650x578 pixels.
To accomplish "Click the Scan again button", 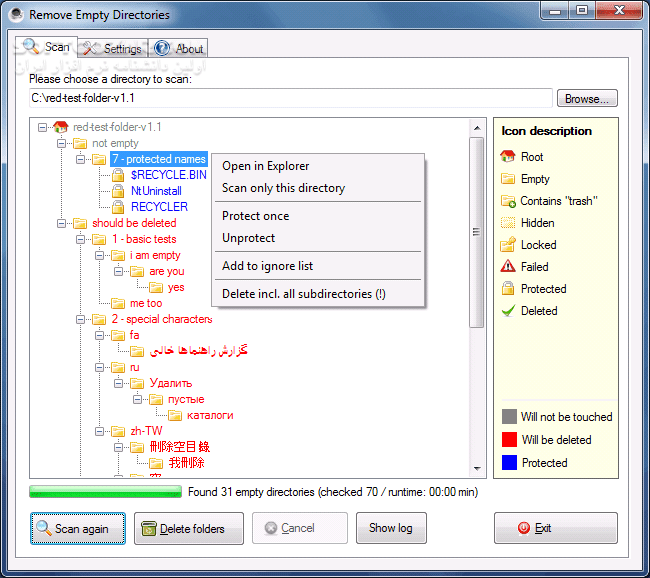I will (x=78, y=528).
